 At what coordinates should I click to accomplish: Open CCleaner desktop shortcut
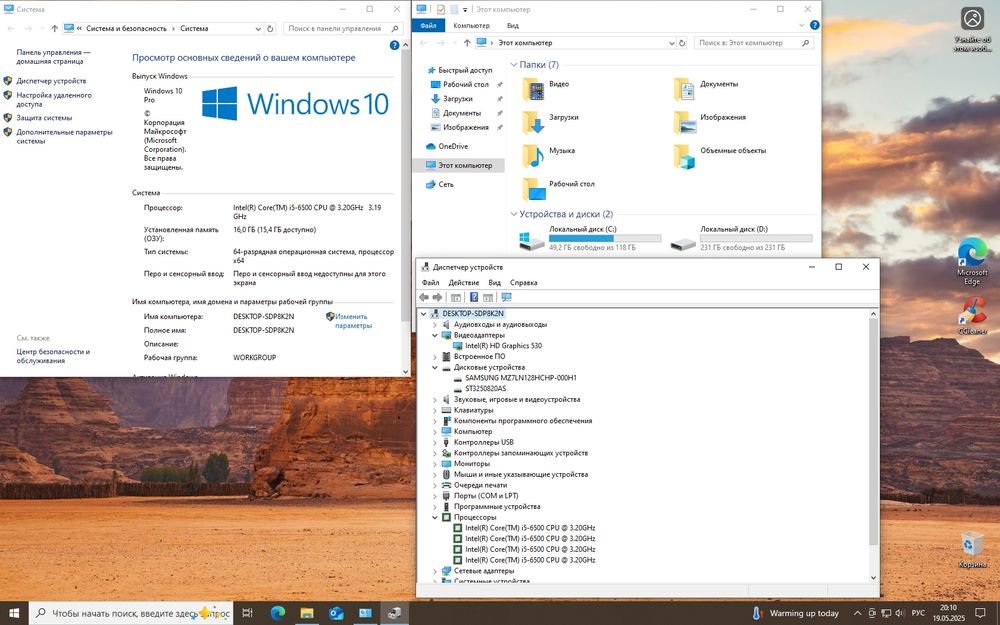972,316
